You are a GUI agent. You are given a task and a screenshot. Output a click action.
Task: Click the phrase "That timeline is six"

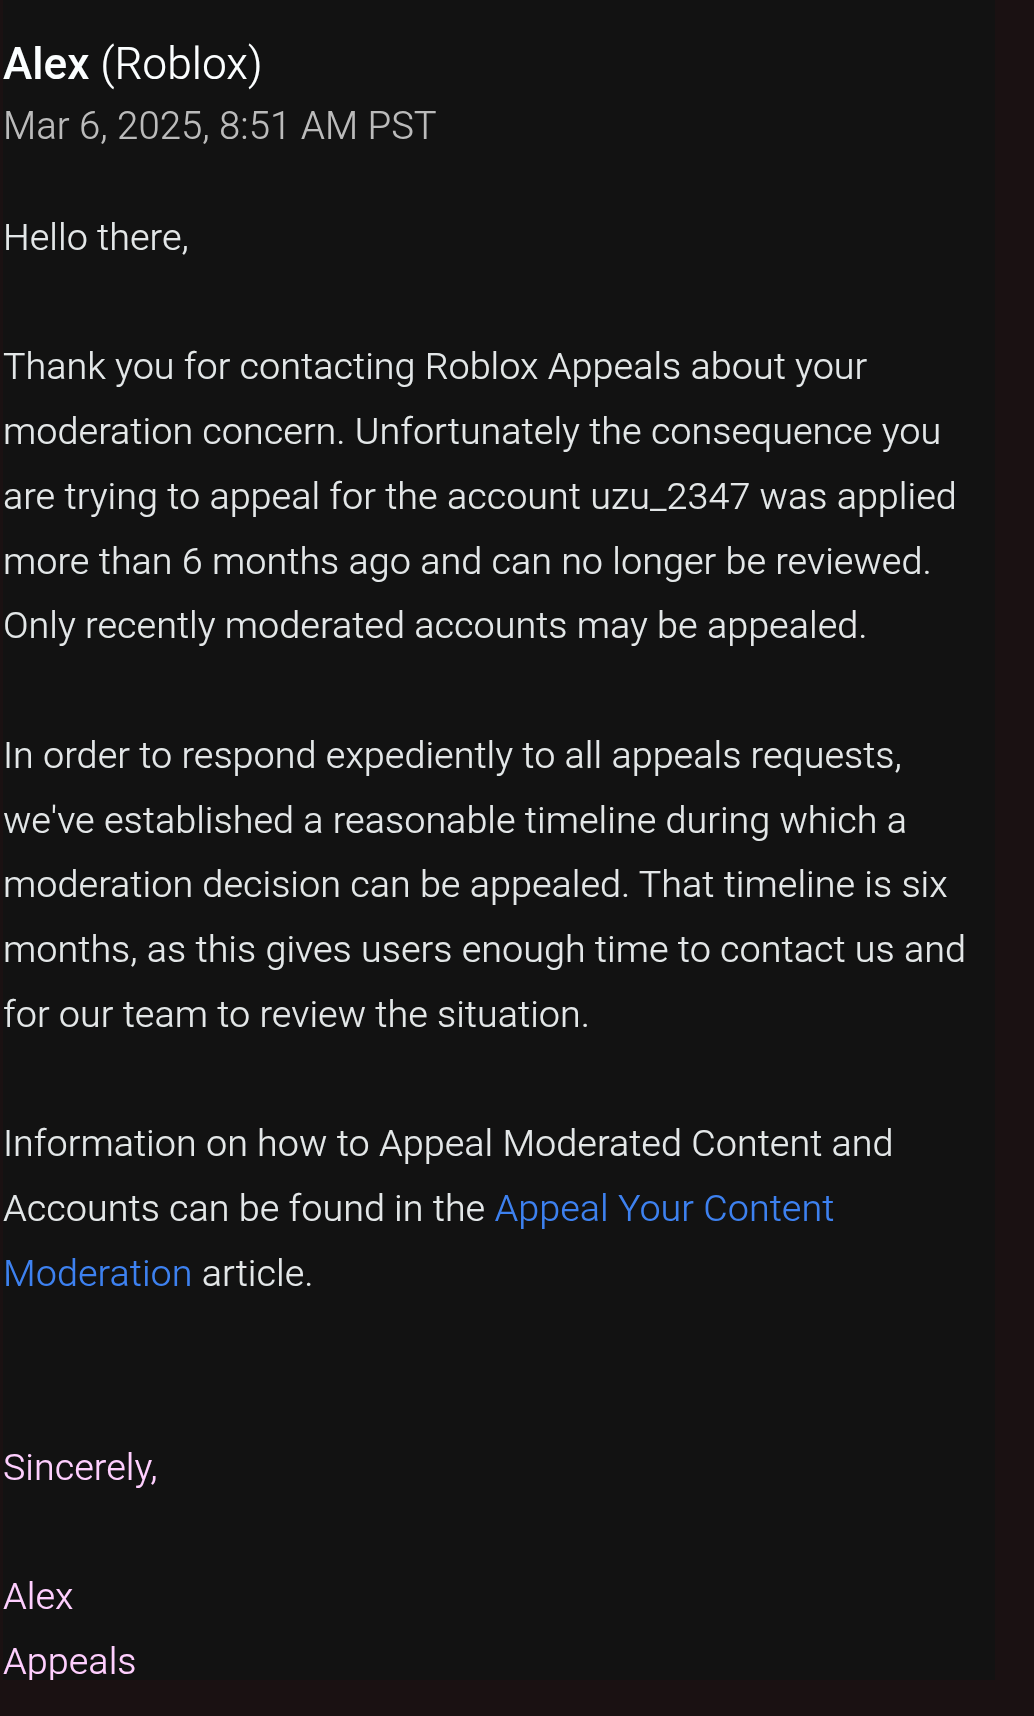pos(793,885)
